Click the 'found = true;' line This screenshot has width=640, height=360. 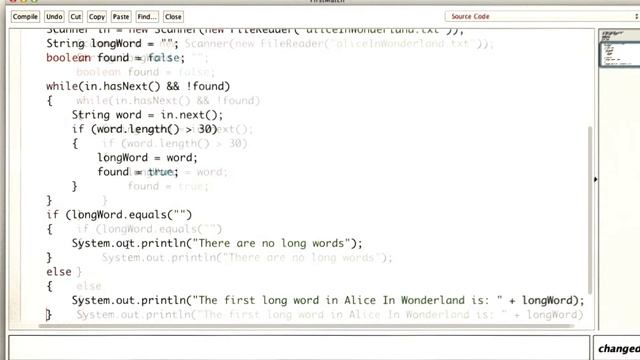(138, 172)
